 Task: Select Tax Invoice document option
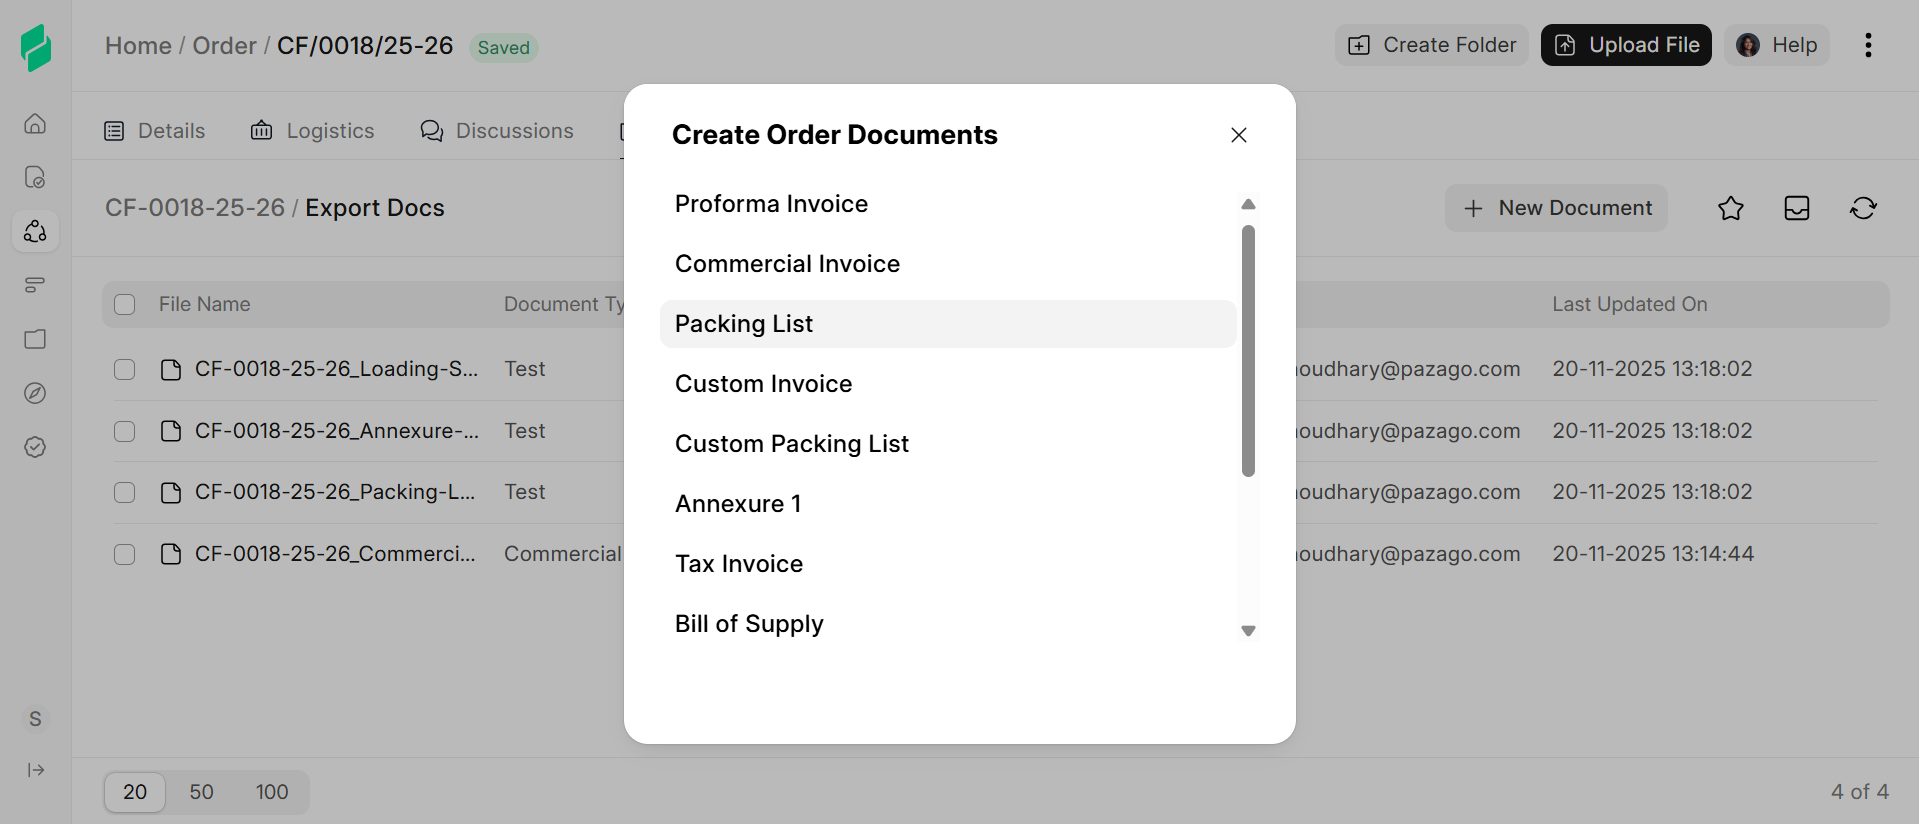[948, 564]
